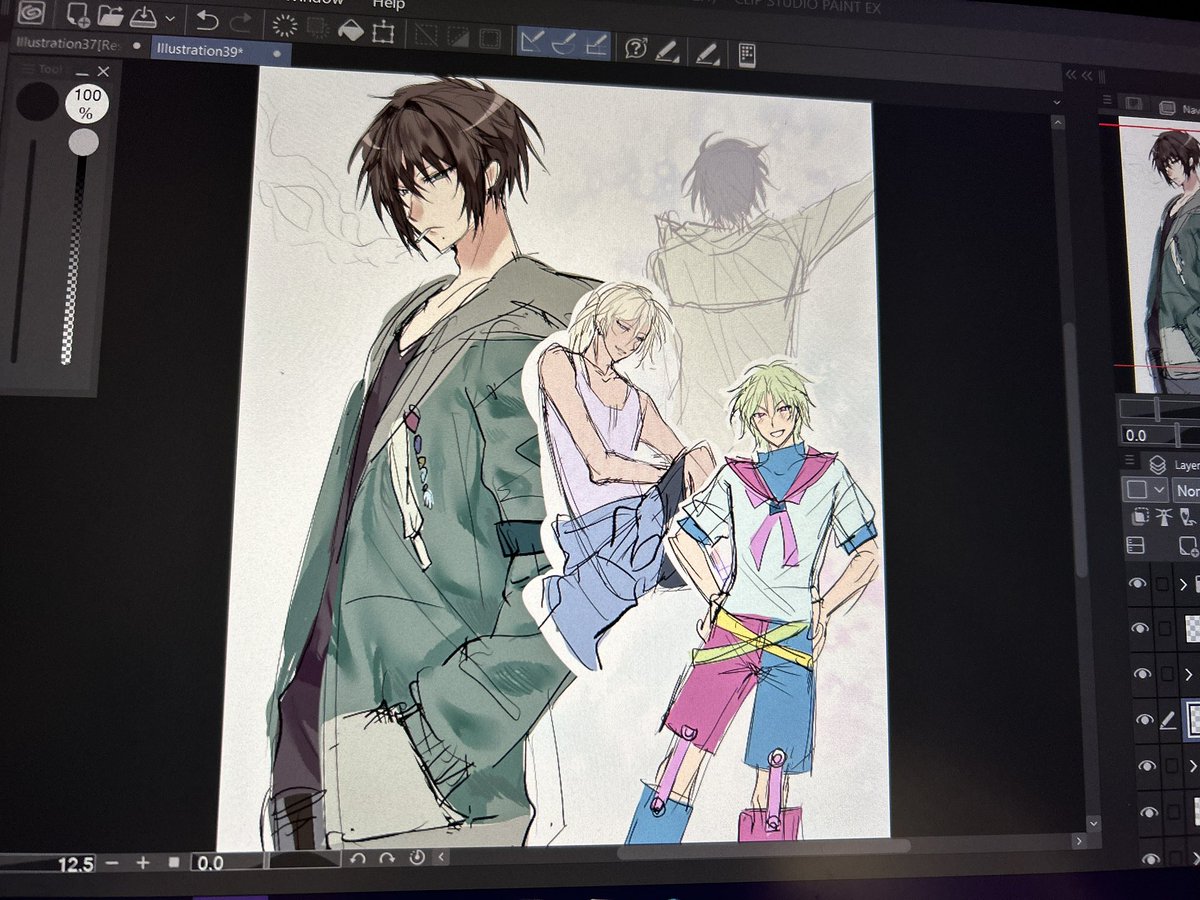This screenshot has width=1200, height=900.
Task: Minimize the floating Tool palette
Action: point(82,73)
